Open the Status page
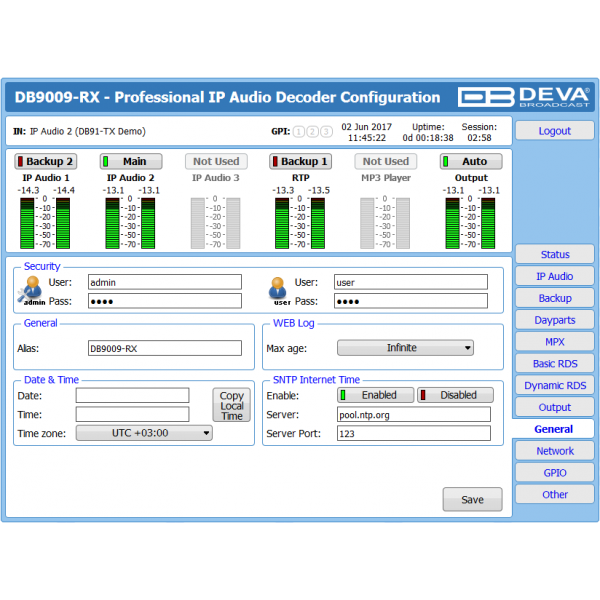This screenshot has height=600, width=600. tap(555, 254)
